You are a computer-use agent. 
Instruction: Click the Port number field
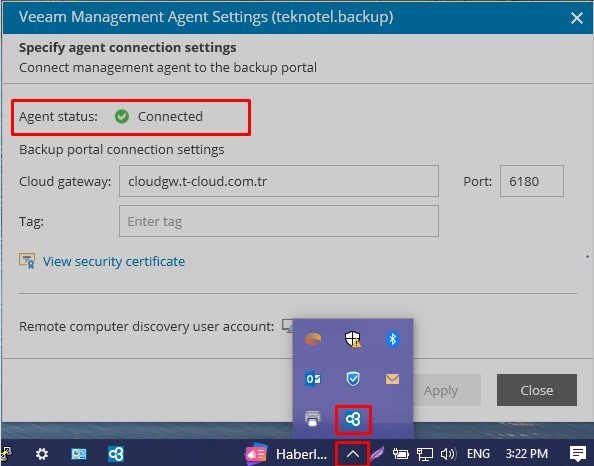(x=531, y=181)
